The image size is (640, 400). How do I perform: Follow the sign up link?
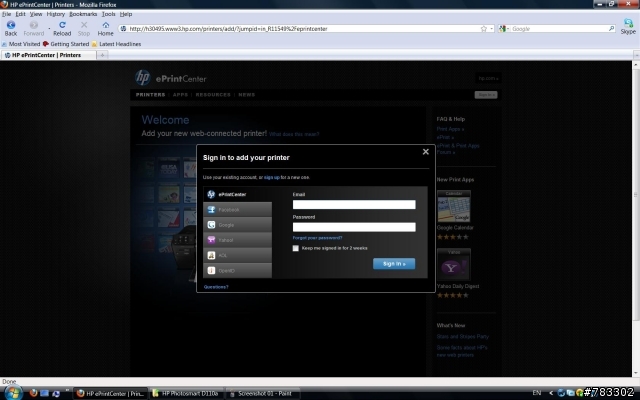[x=272, y=178]
